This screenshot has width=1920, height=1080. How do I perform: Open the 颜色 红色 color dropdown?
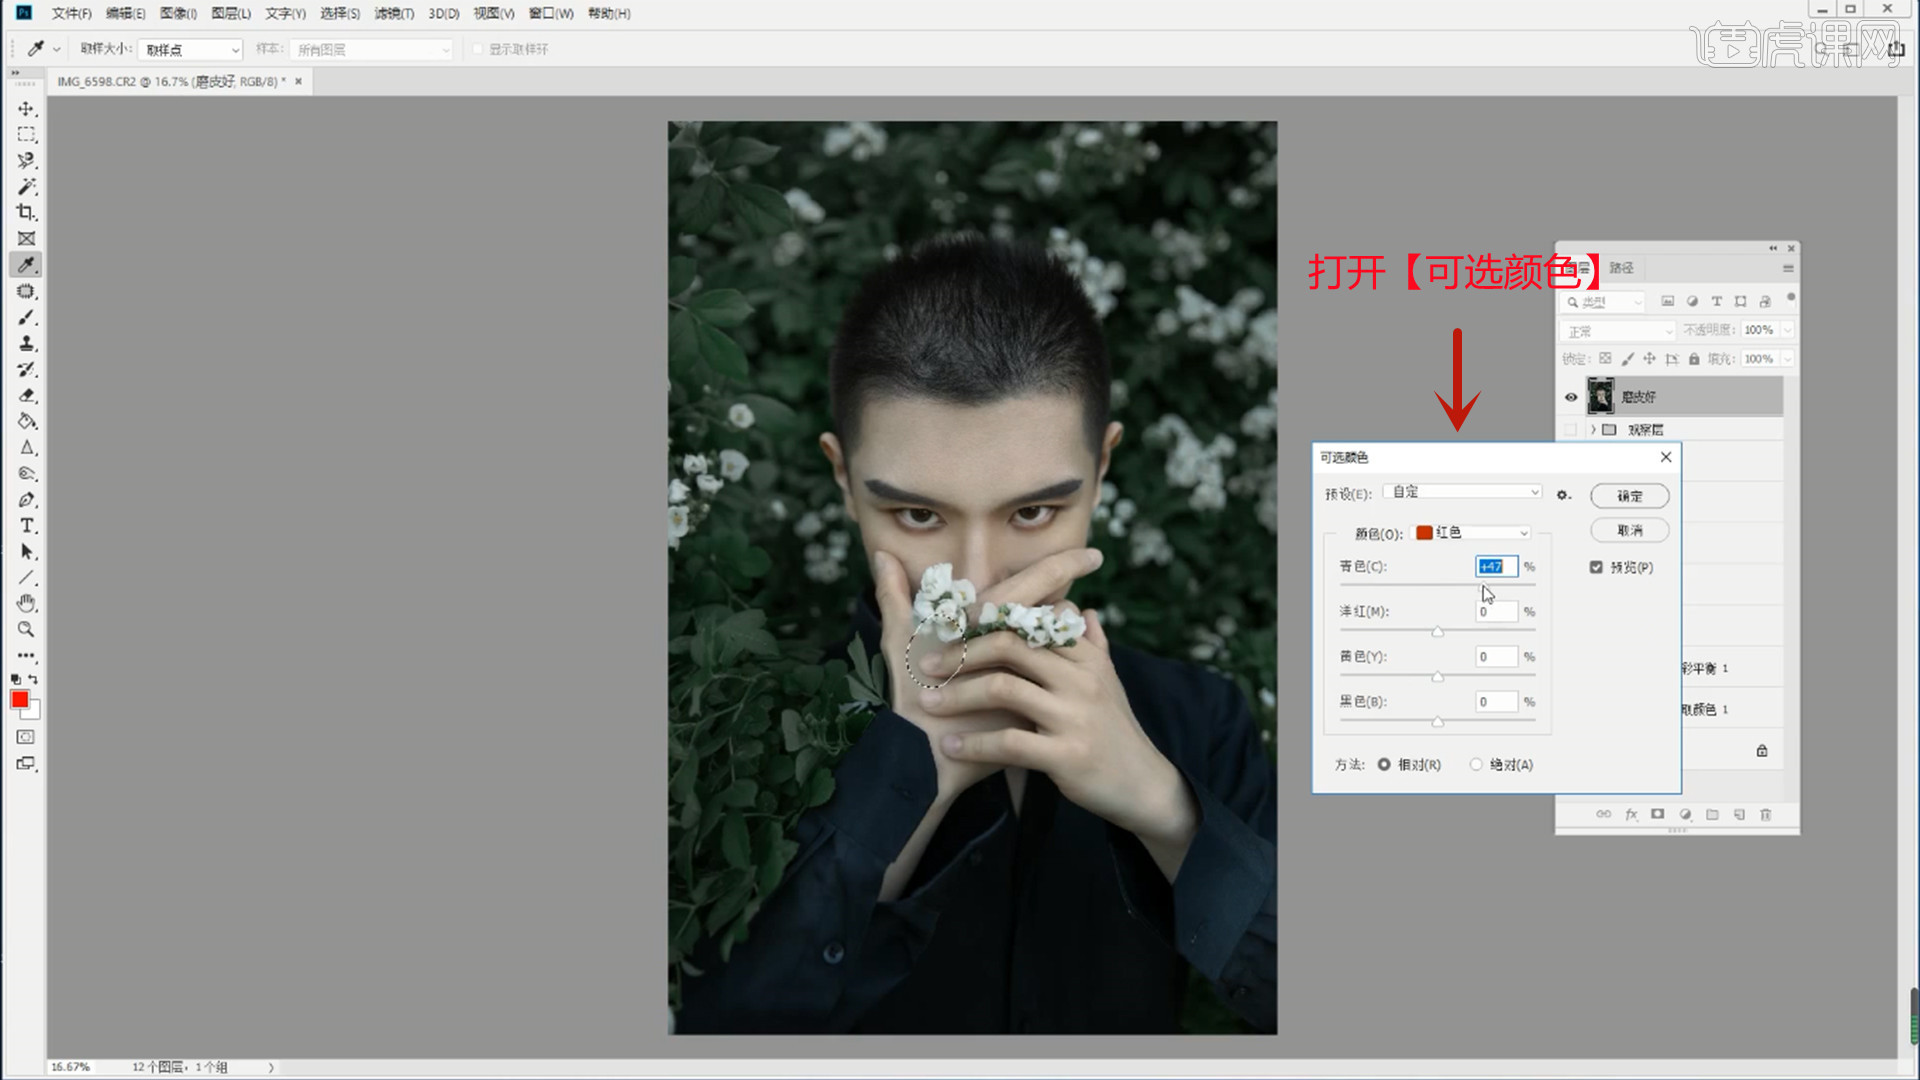[x=1472, y=533]
